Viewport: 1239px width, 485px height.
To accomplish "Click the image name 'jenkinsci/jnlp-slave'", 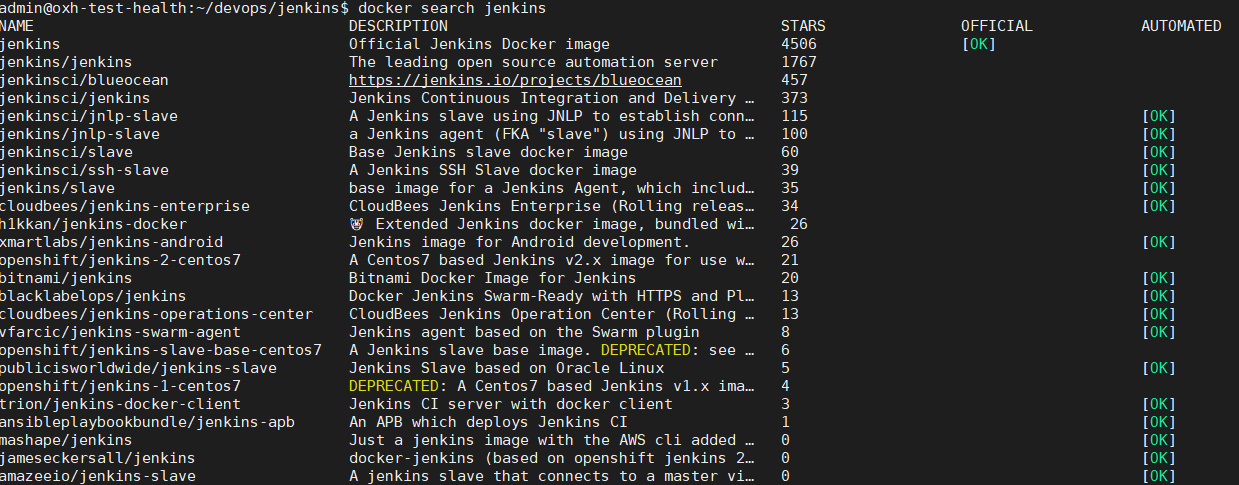I will tap(88, 116).
